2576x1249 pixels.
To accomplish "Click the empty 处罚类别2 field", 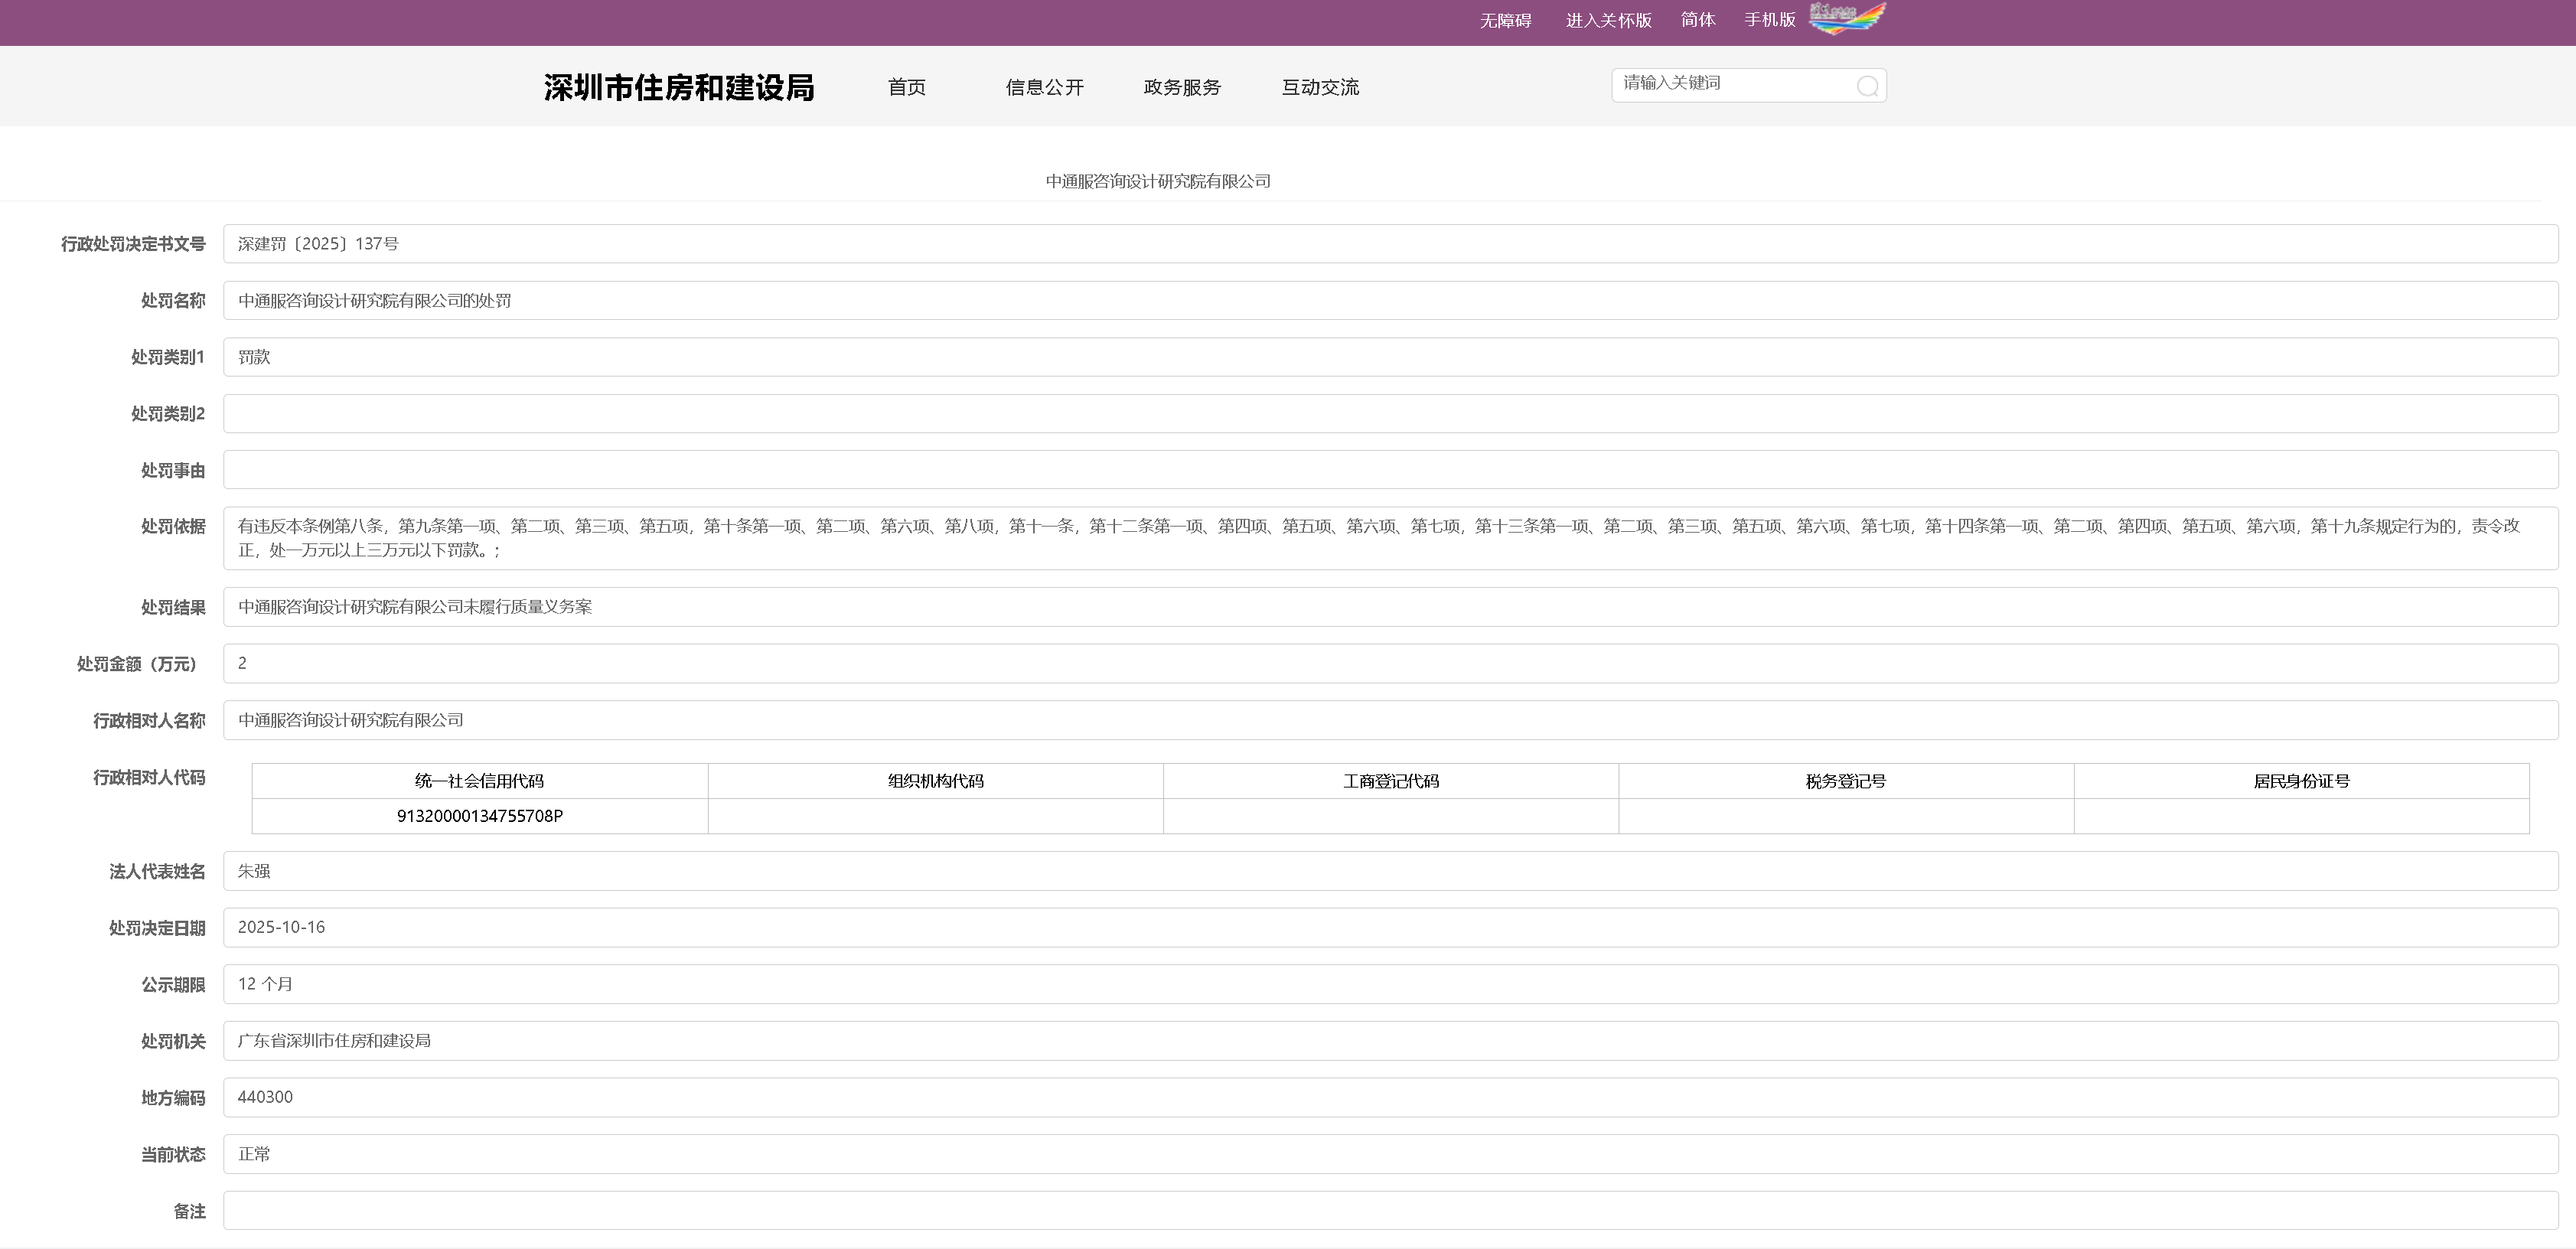I will (x=1390, y=414).
